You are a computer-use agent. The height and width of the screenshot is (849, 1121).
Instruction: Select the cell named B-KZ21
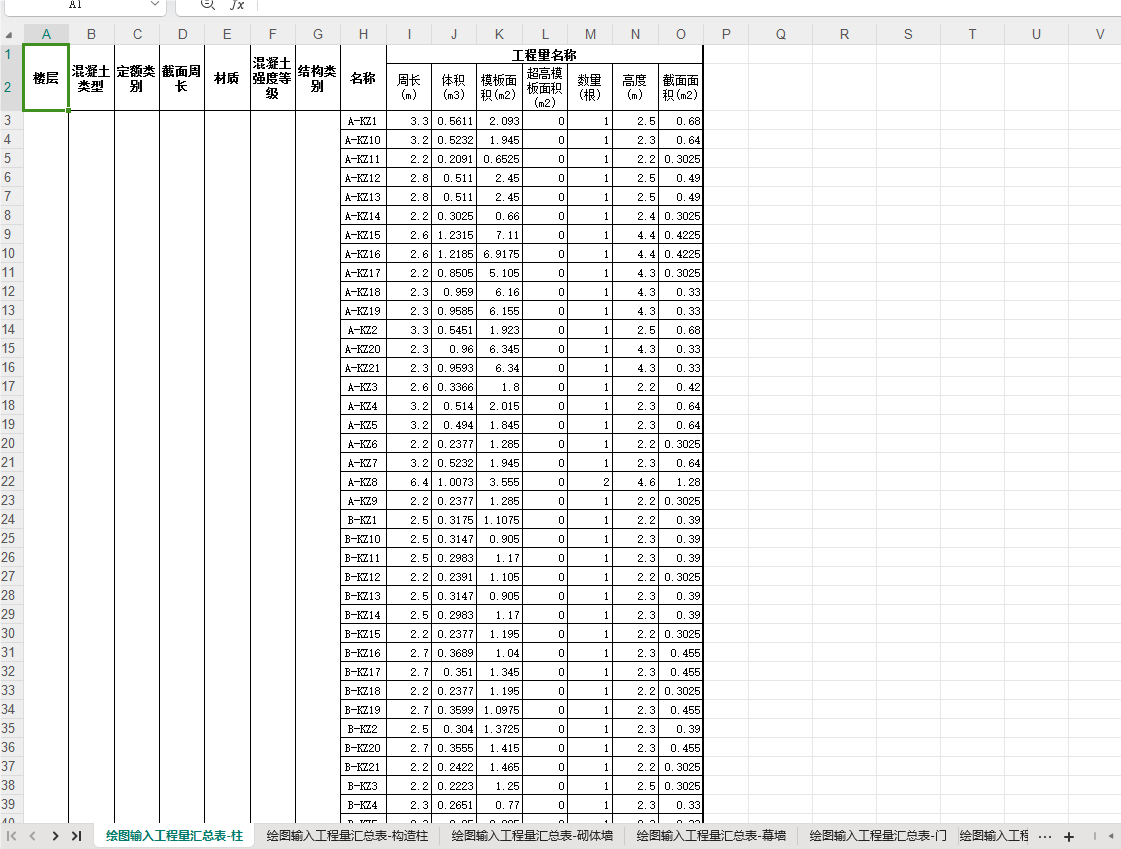[x=363, y=767]
